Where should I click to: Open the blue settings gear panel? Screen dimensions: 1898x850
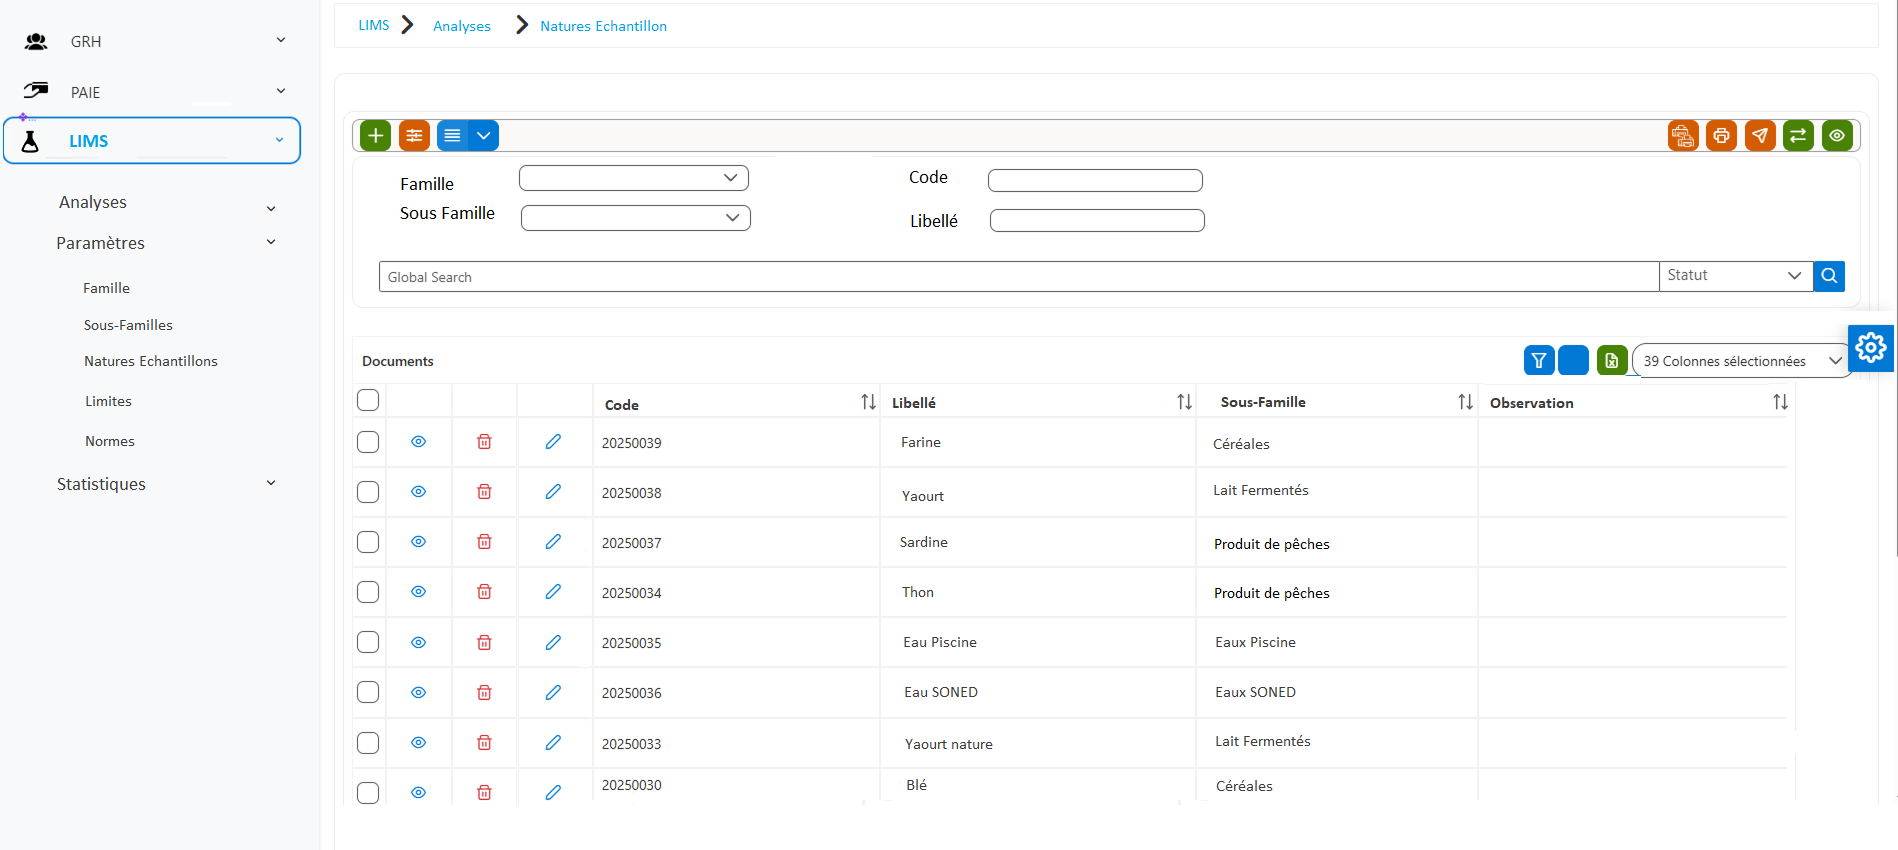click(x=1870, y=348)
